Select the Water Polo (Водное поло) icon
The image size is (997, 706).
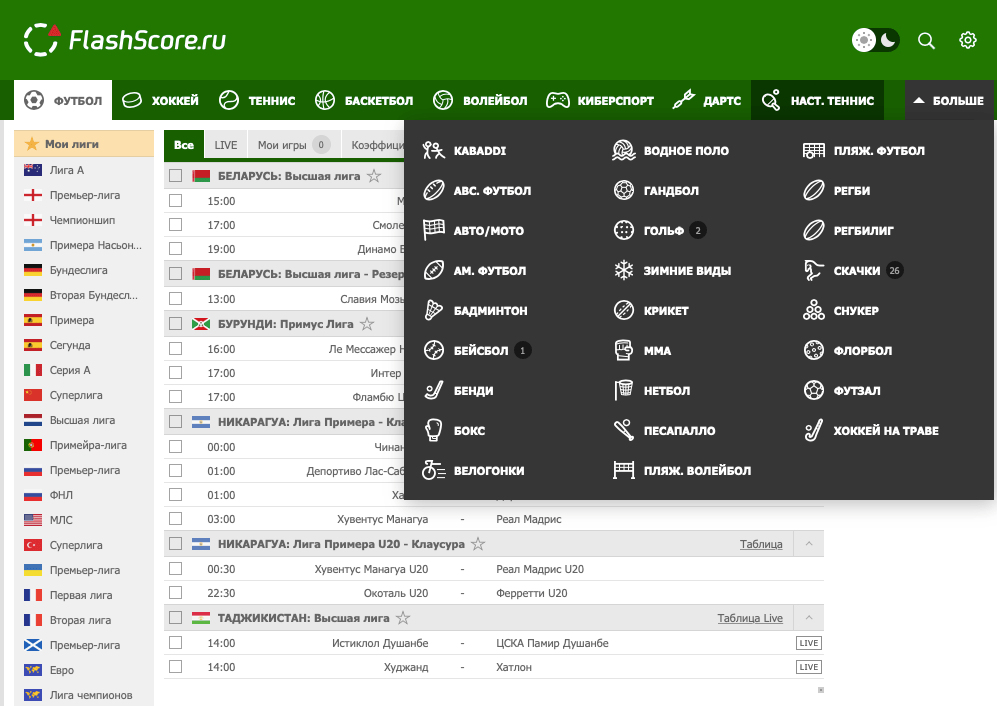[x=624, y=151]
